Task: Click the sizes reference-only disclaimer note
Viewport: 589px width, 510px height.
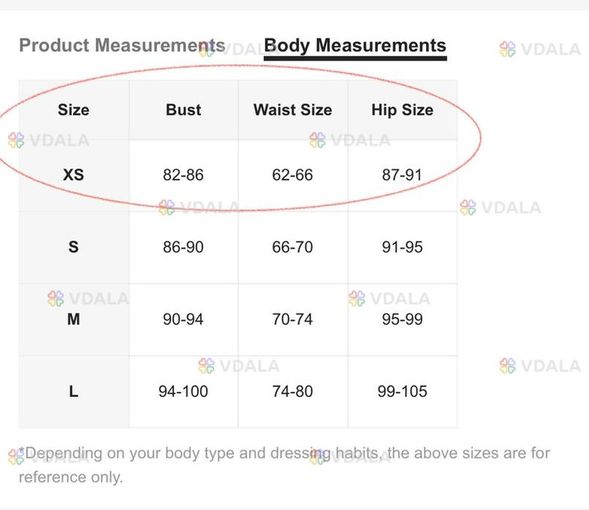Action: tap(284, 465)
